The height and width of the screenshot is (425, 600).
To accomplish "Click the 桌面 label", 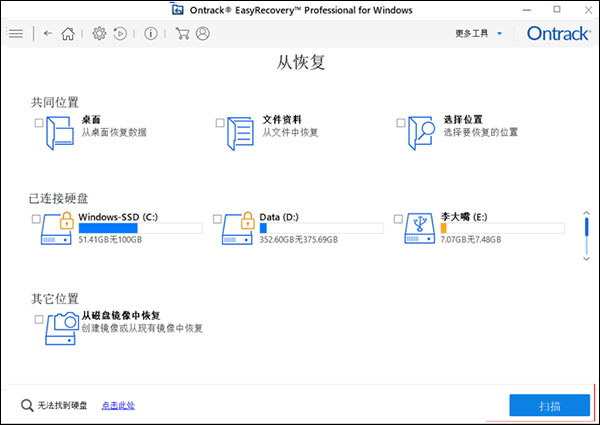I will [91, 120].
